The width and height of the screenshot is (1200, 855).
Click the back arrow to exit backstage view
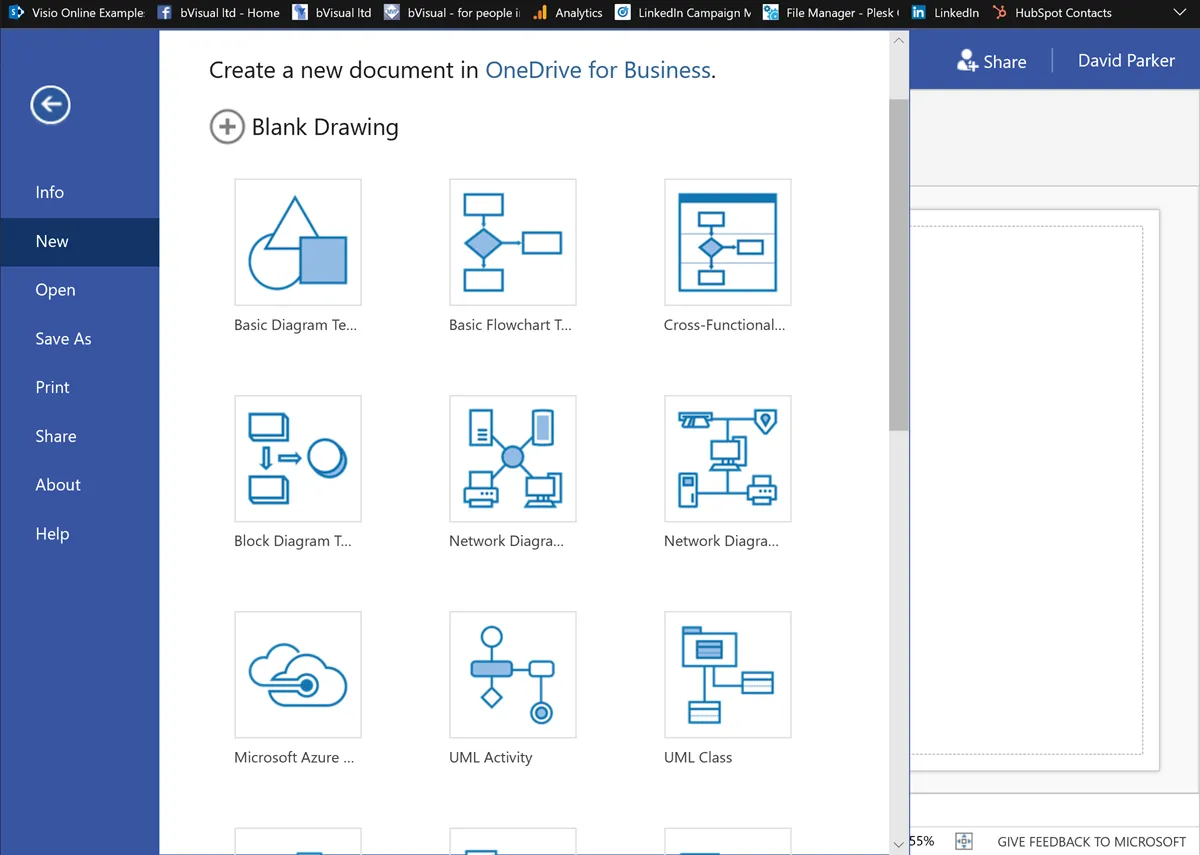pyautogui.click(x=50, y=104)
